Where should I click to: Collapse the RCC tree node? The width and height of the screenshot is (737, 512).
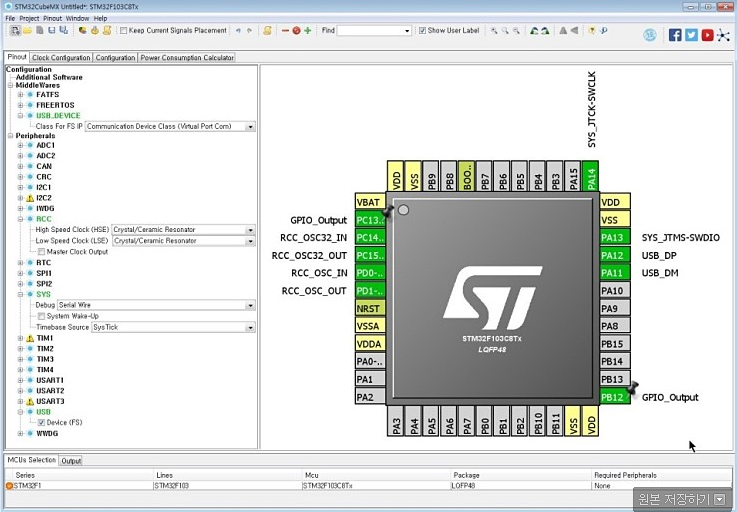coord(20,219)
